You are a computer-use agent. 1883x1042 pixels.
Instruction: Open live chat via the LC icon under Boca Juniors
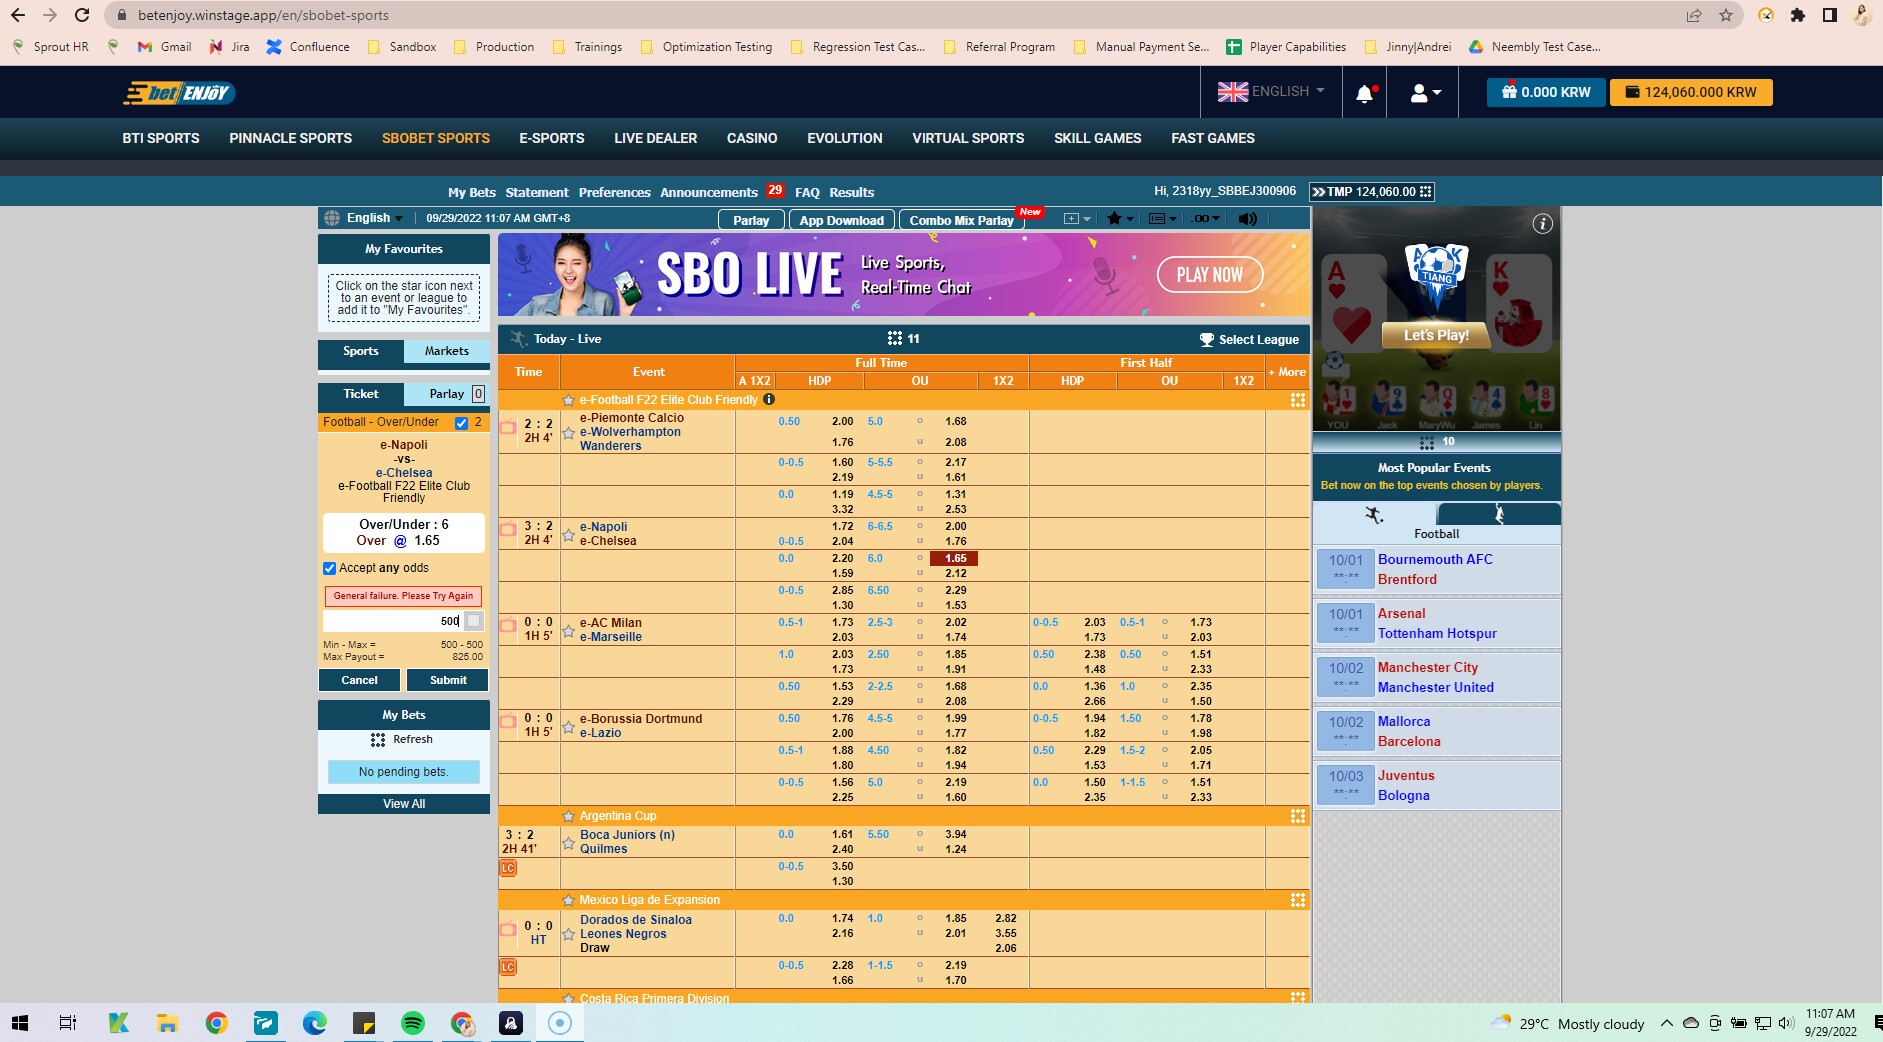coord(508,869)
